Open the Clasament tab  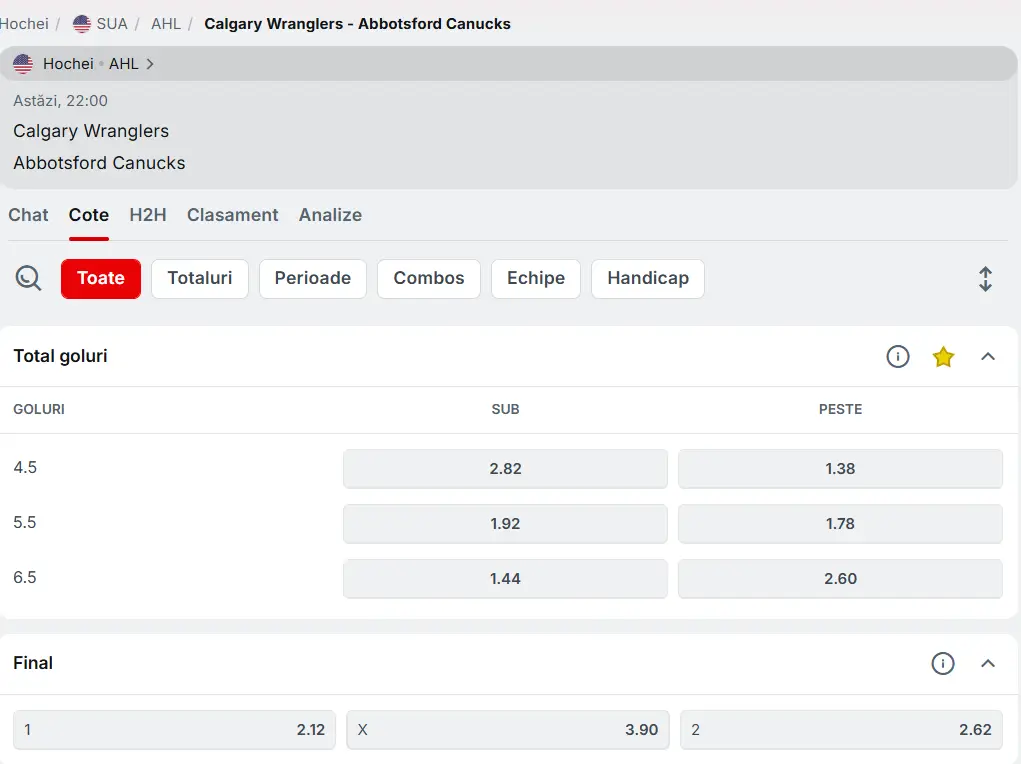pos(232,215)
